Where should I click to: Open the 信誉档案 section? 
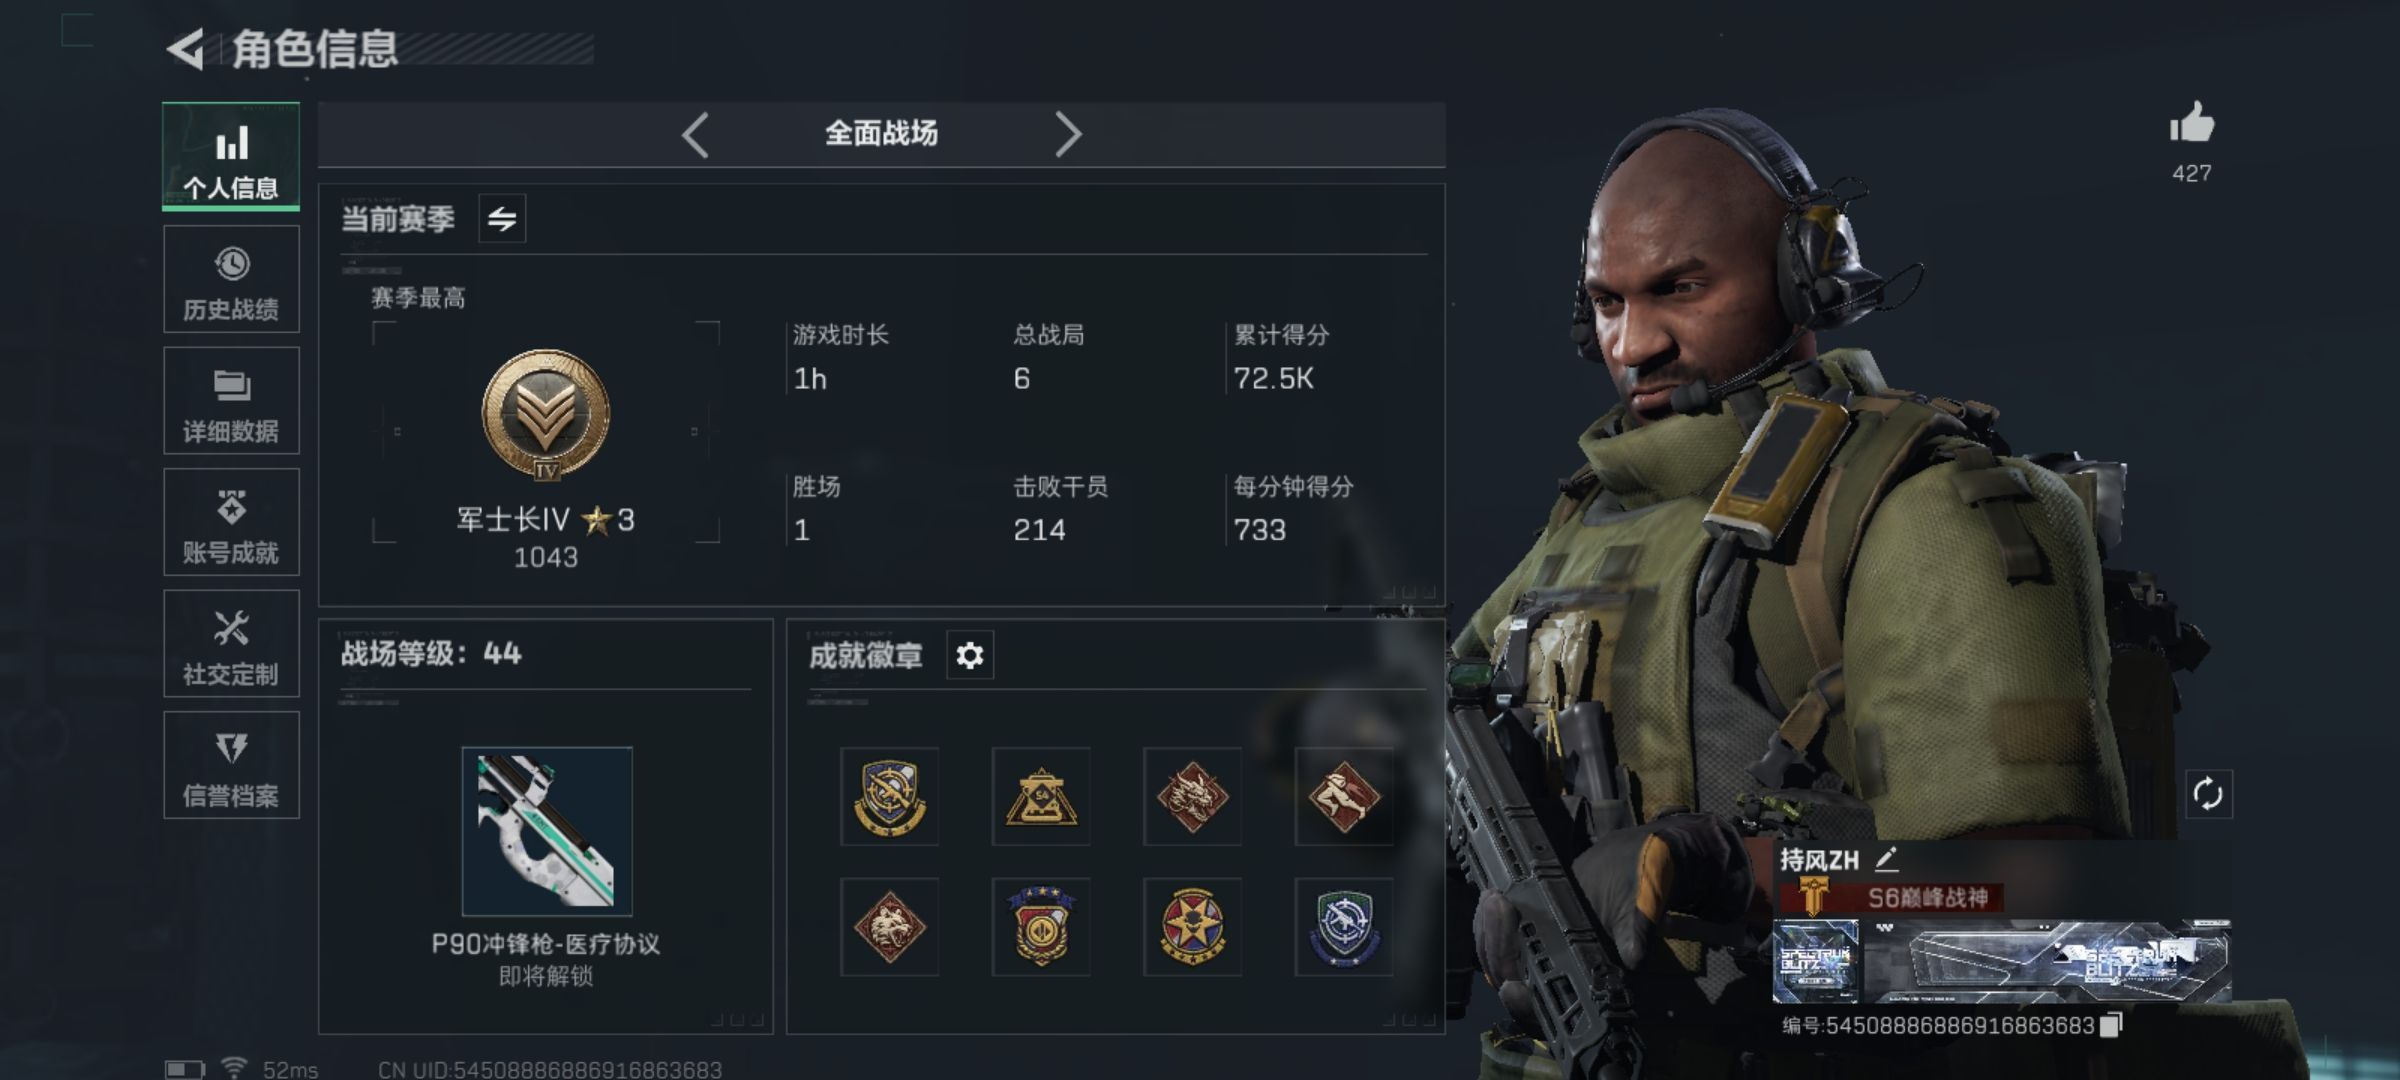tap(231, 765)
